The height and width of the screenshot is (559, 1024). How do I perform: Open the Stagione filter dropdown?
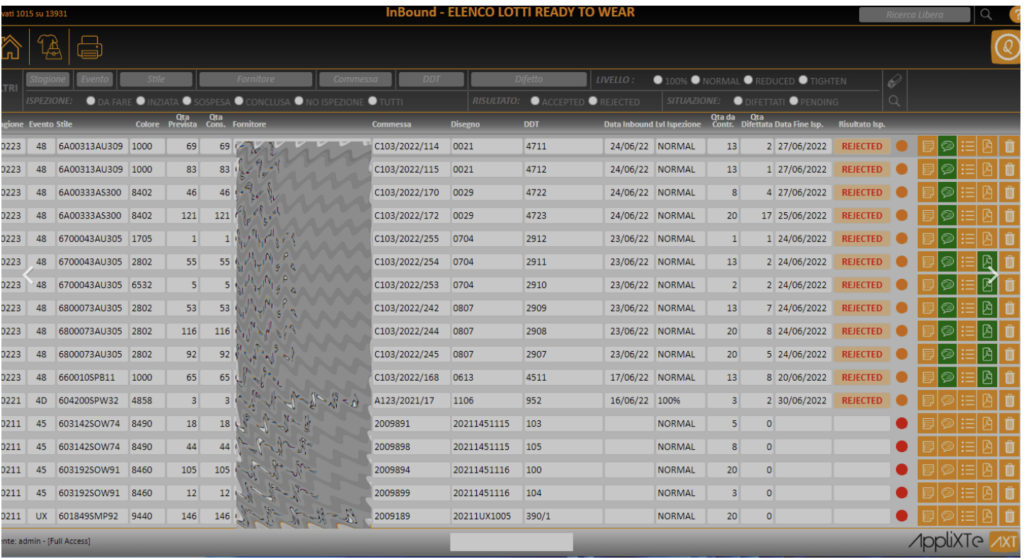point(48,79)
